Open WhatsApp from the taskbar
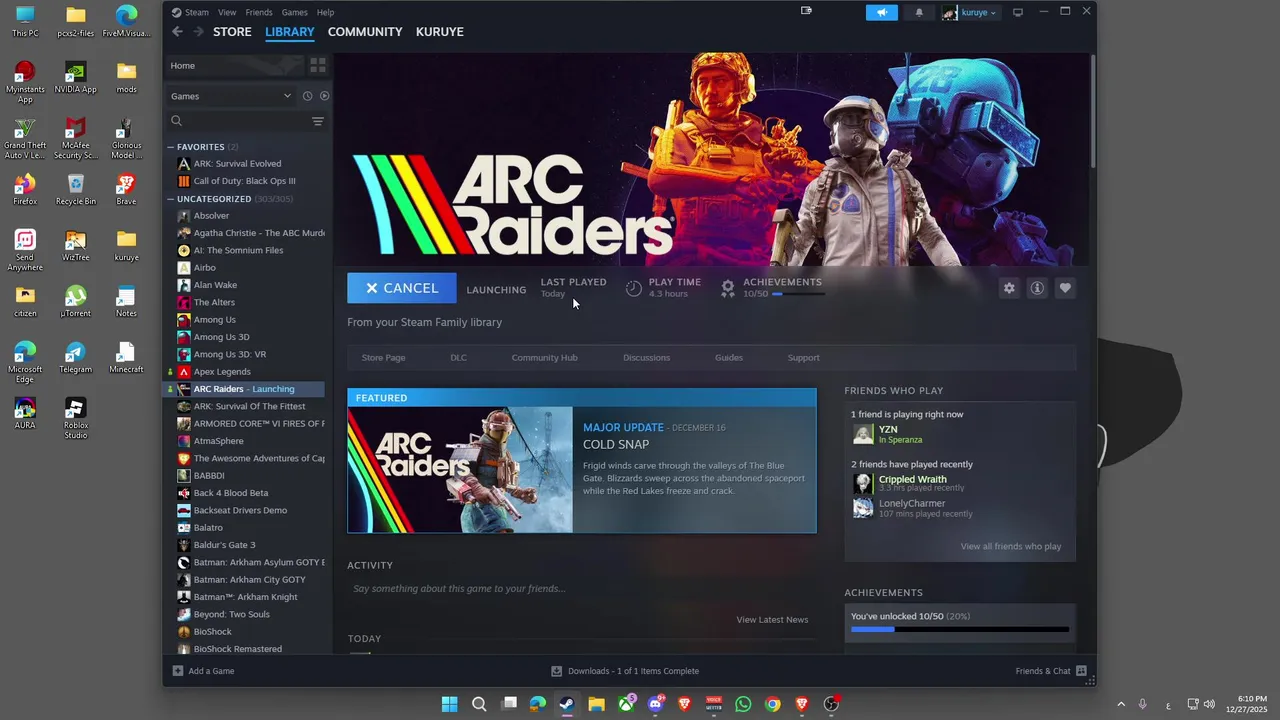This screenshot has height=720, width=1280. pos(743,704)
